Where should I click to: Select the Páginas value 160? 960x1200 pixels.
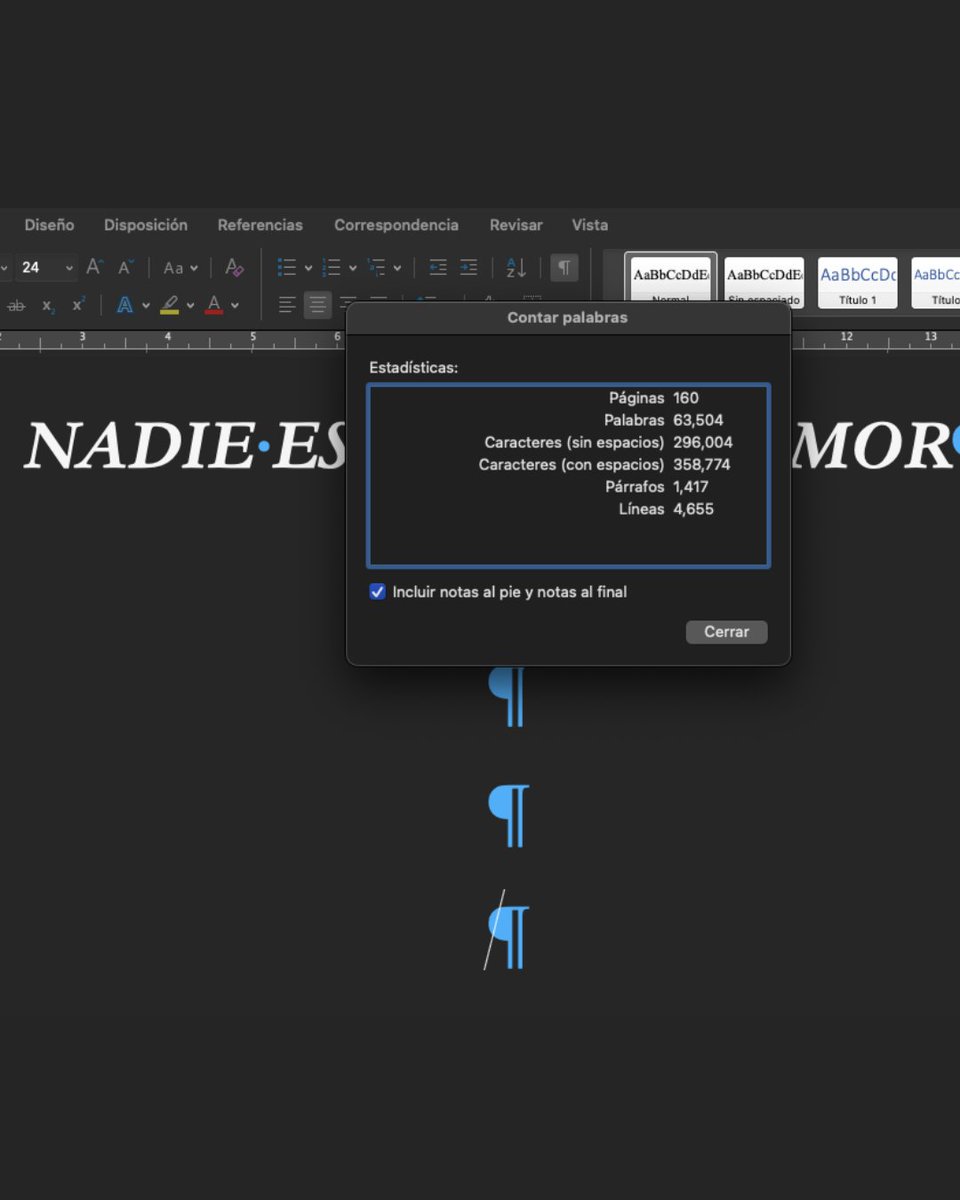tap(686, 398)
